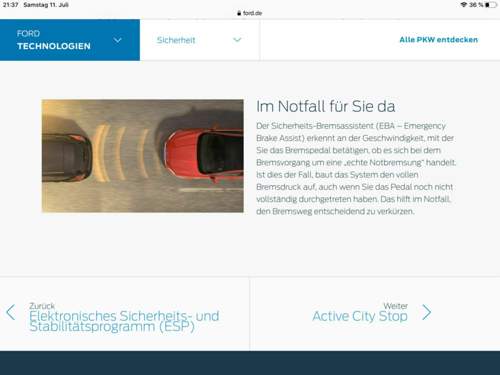Go to Active City Stop page
Image resolution: width=500 pixels, height=375 pixels.
tap(360, 316)
